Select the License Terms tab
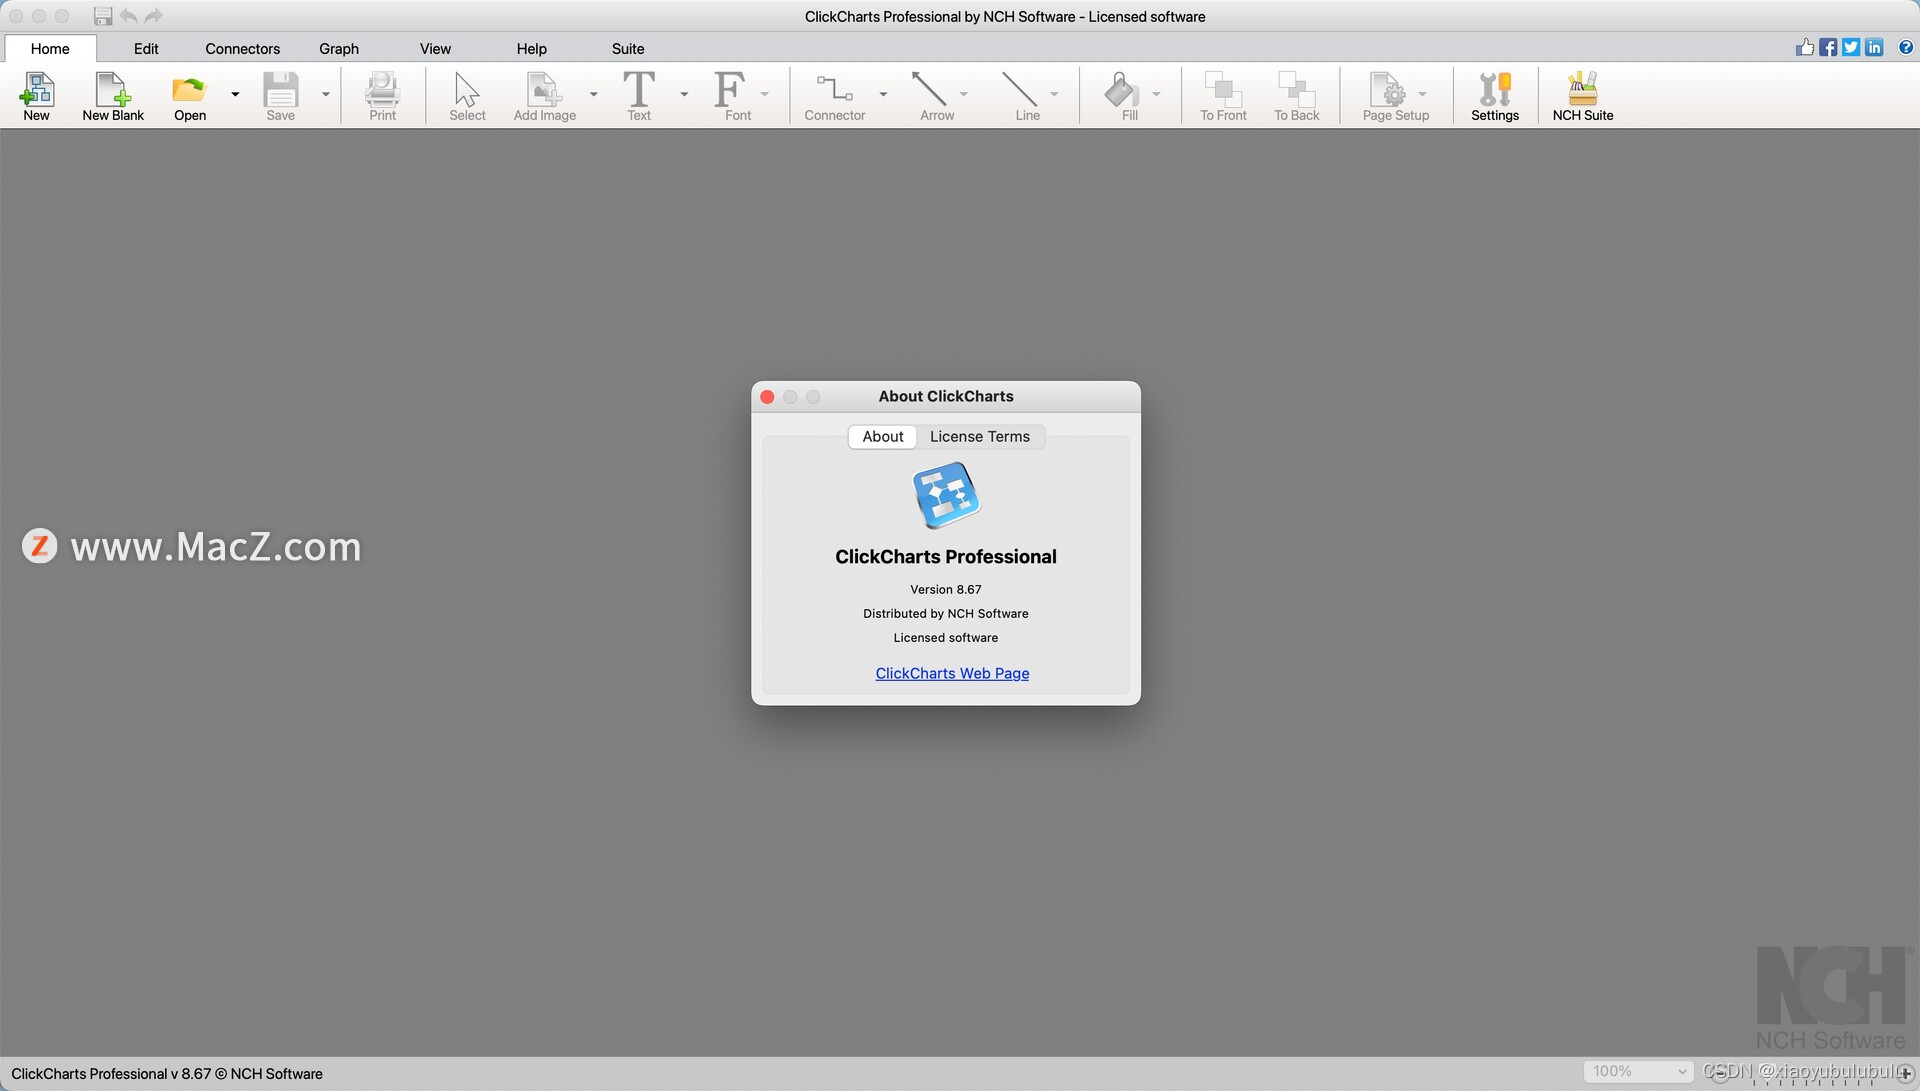1920x1091 pixels. (x=980, y=436)
